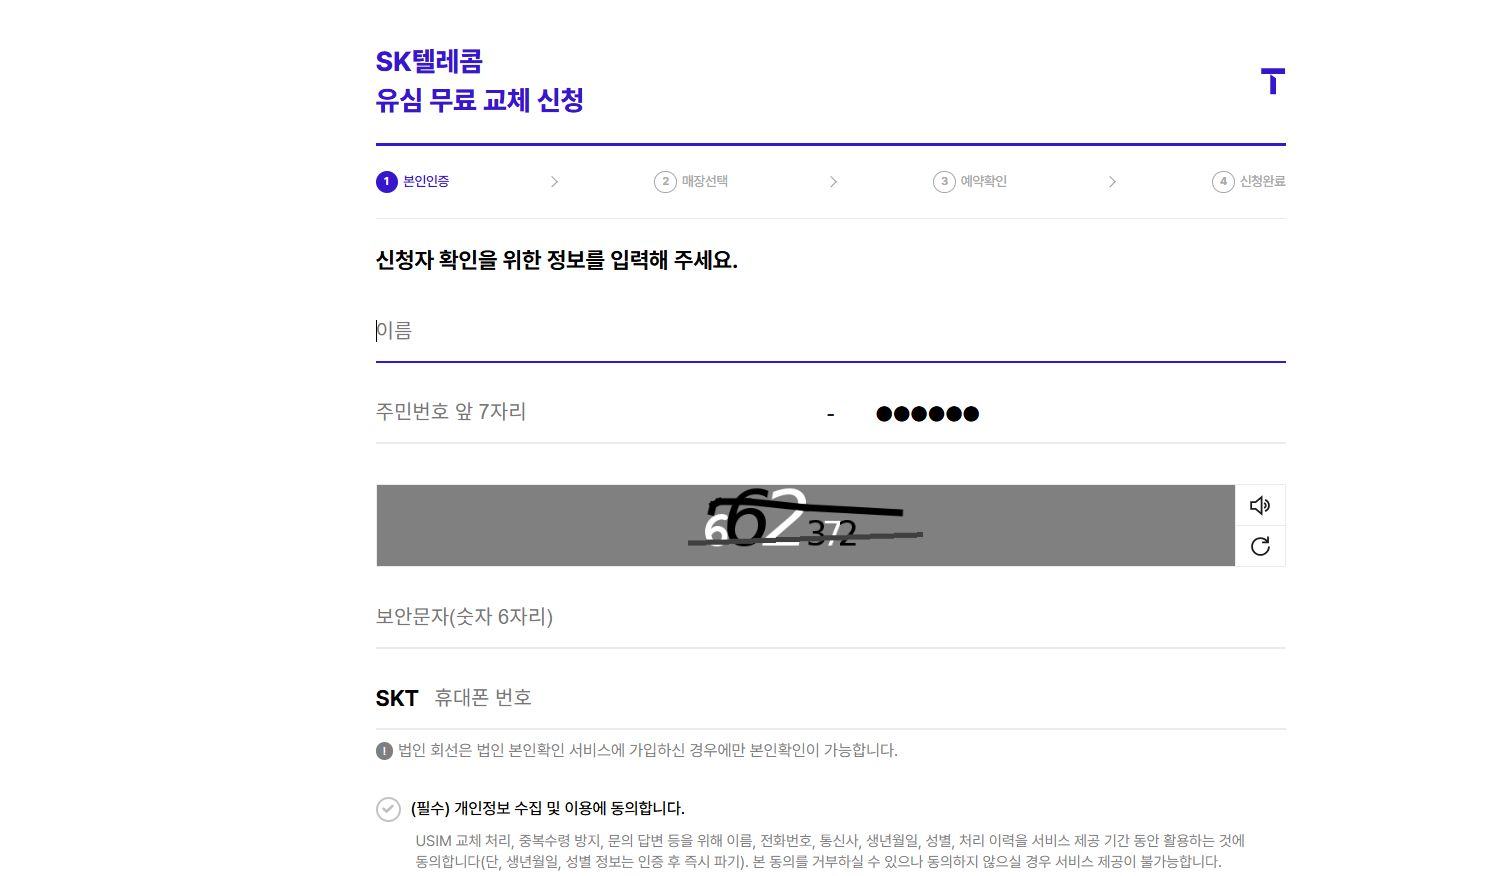Click the SK텔레콤 유심 무료 교체 신청 title

click(x=480, y=81)
